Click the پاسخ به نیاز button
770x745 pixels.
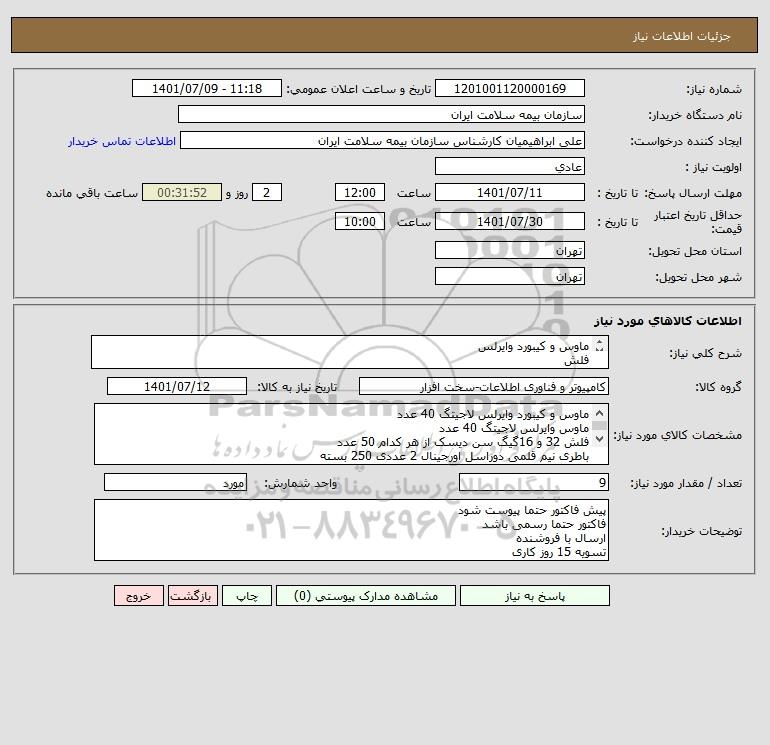coord(534,596)
